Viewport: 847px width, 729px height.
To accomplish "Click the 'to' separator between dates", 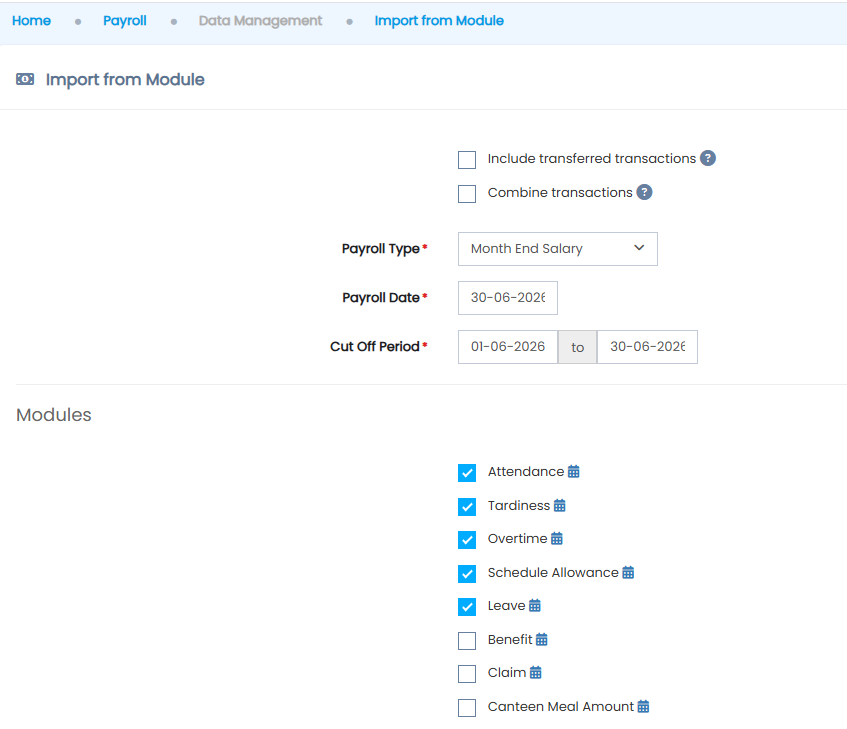I will 577,347.
